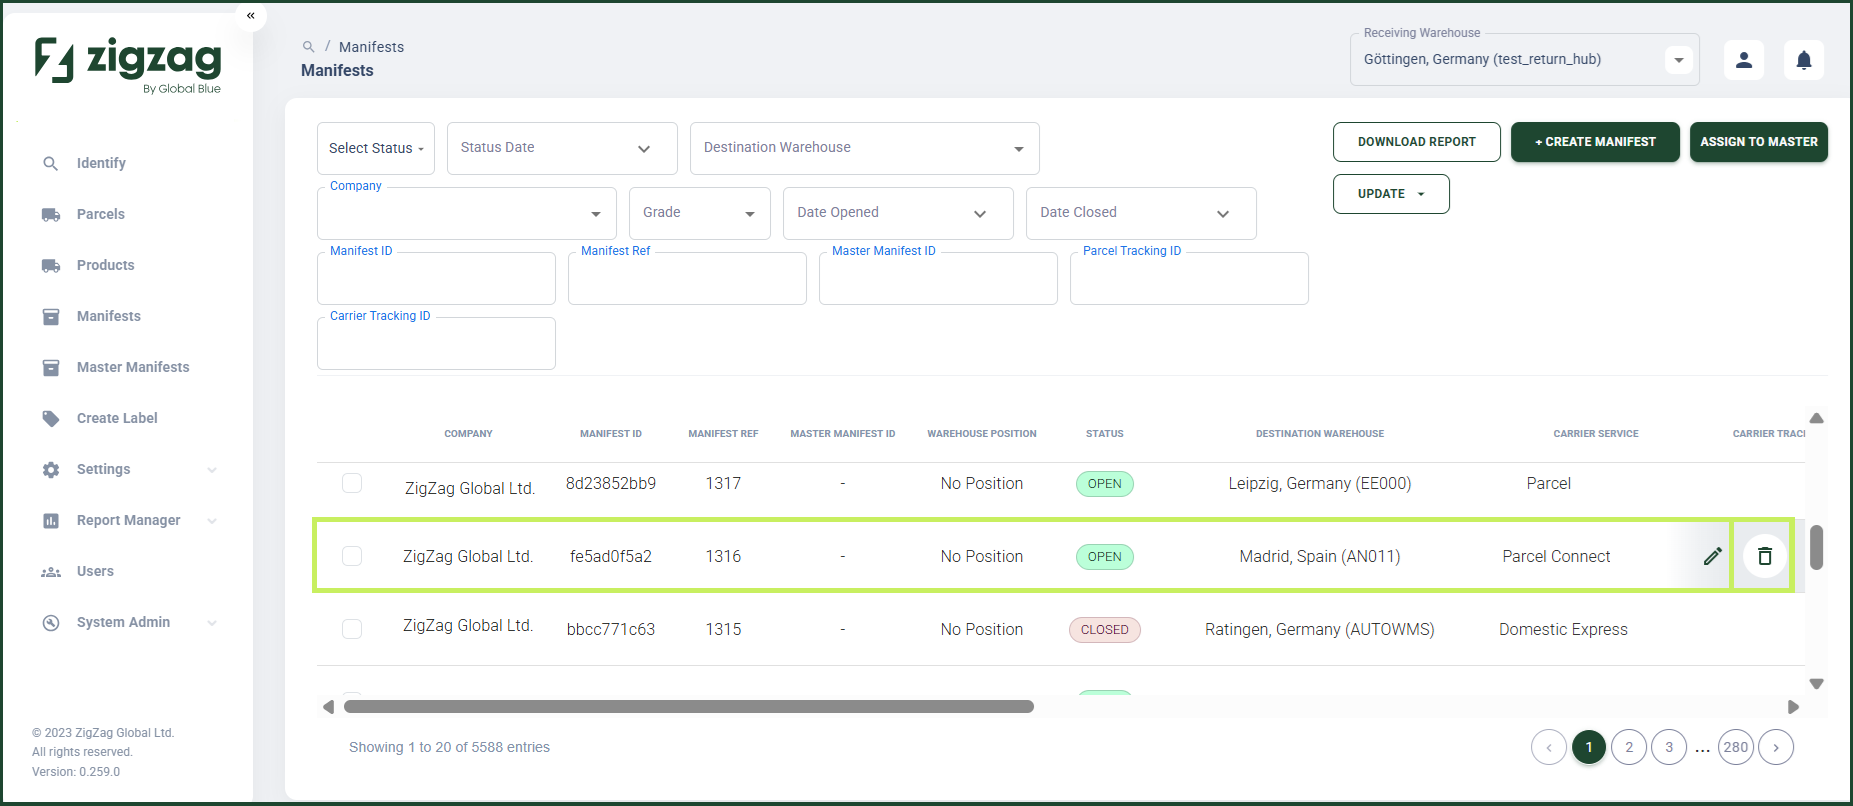Click the horizontal table scrollbar
This screenshot has height=806, width=1853.
[689, 707]
